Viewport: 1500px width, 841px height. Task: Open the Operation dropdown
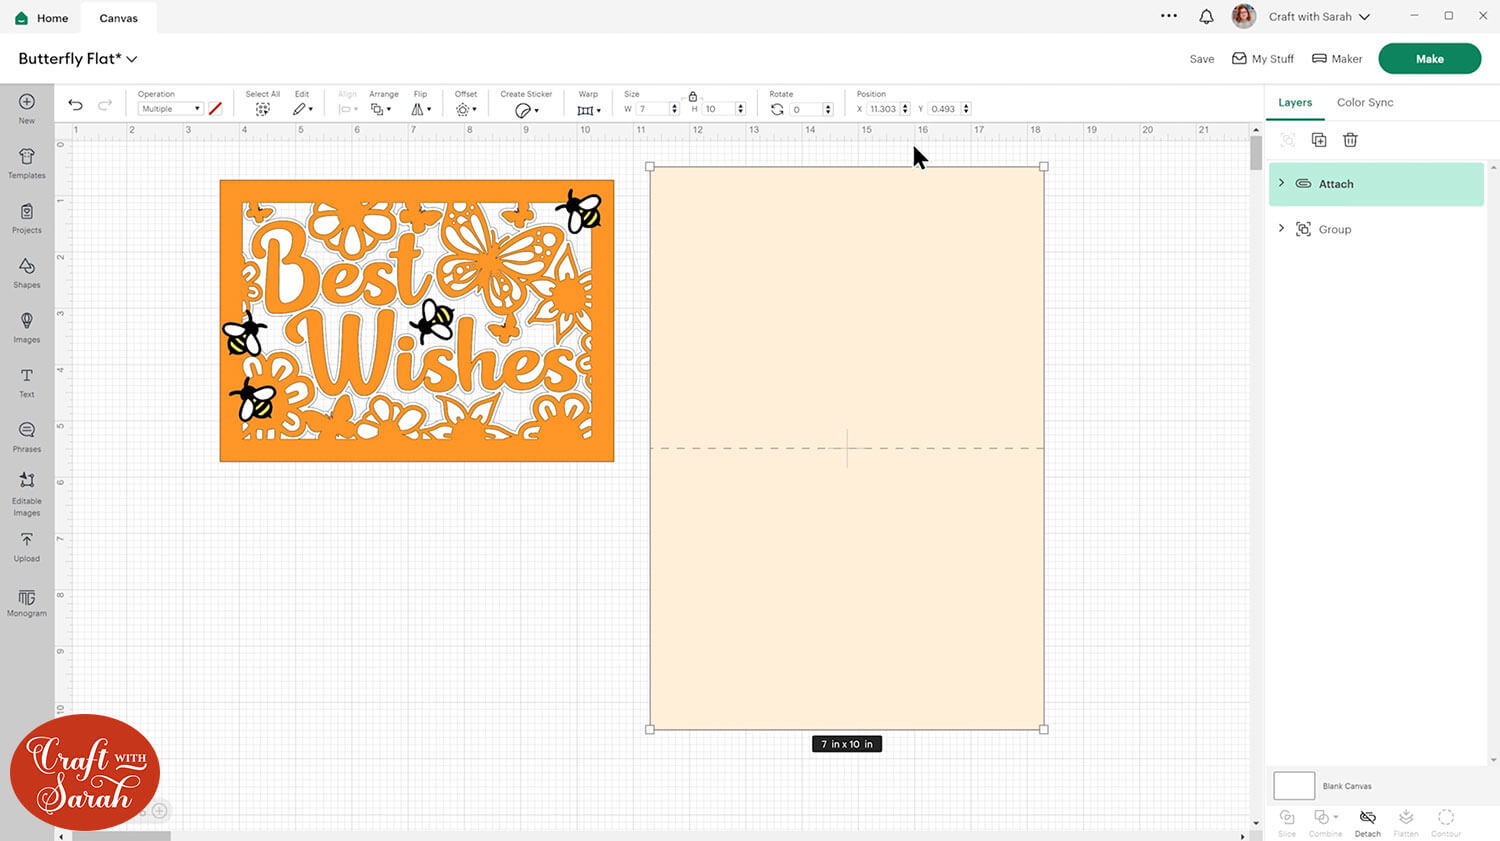170,109
